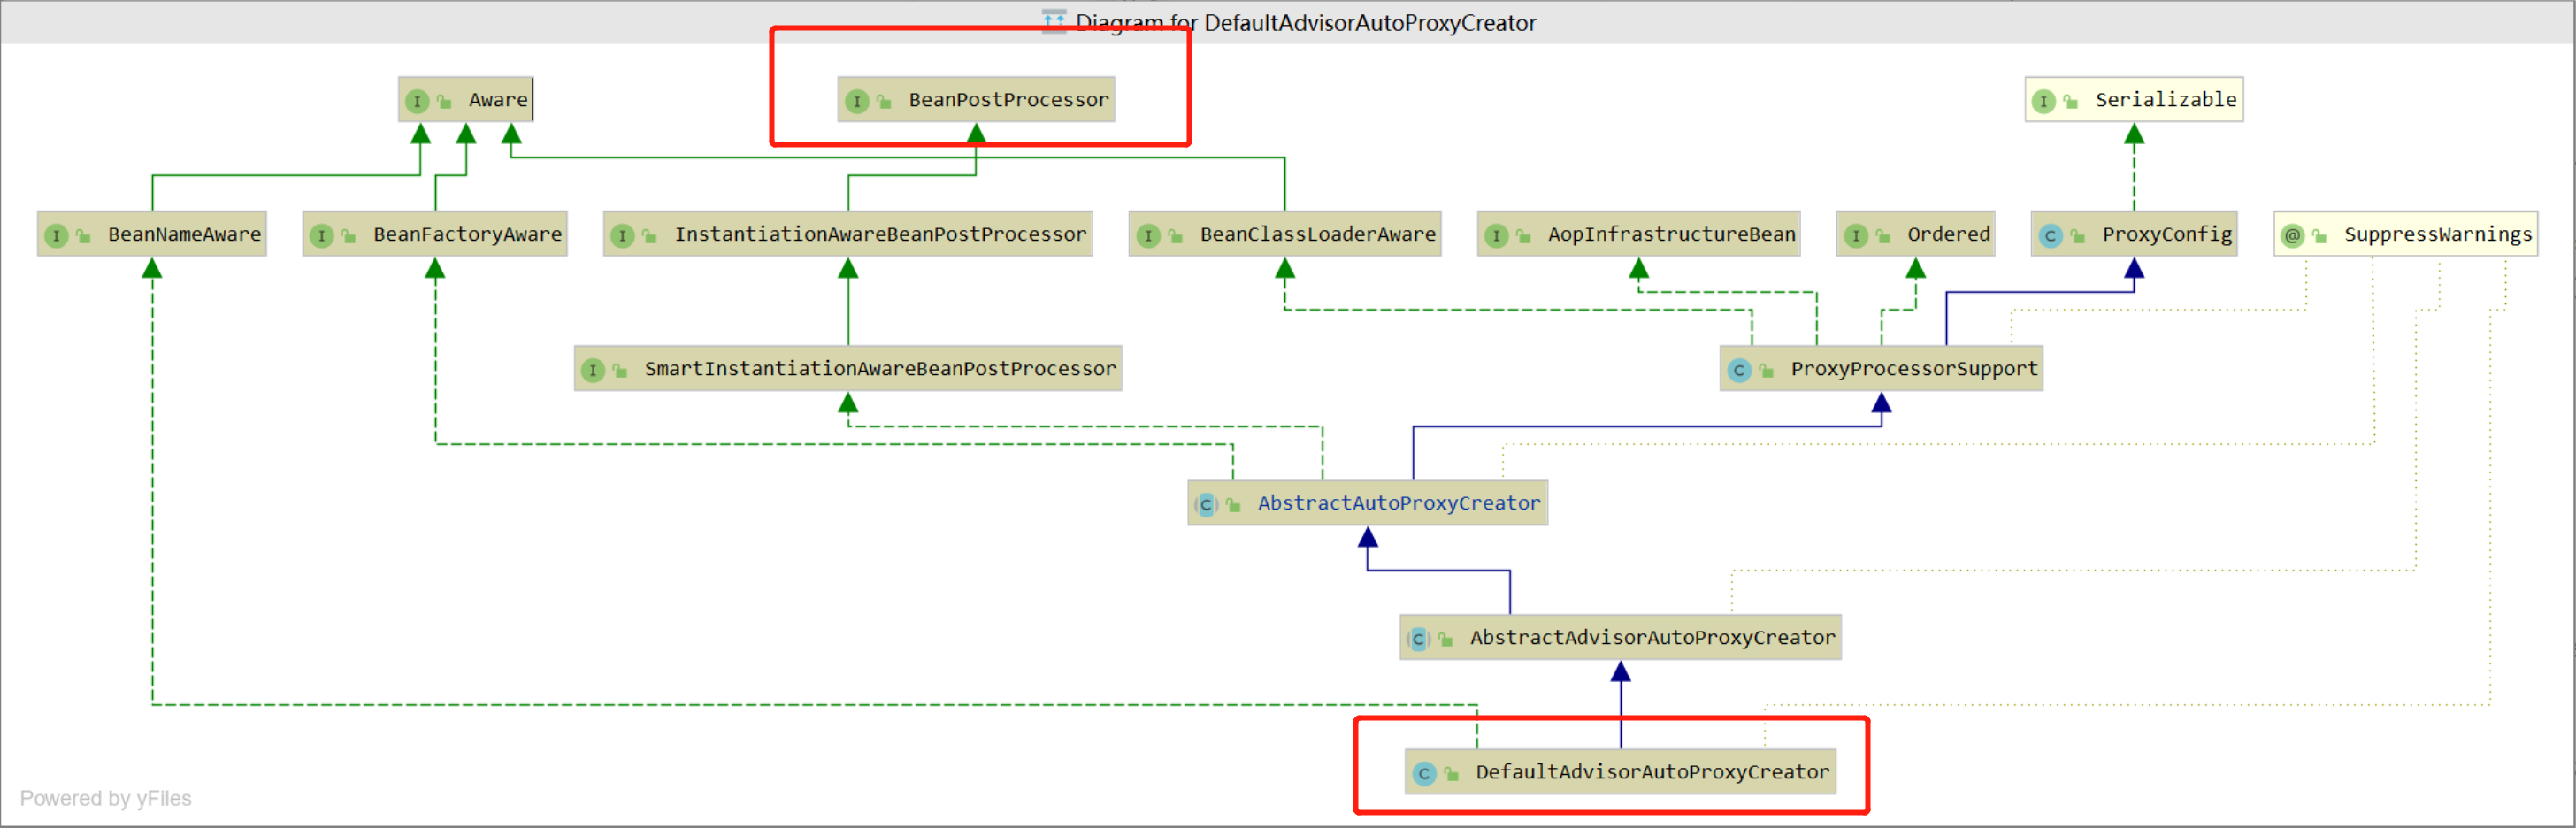Click the interface icon on InstantiationAwareBeanPostProcessor
This screenshot has height=828, width=2576.
(x=622, y=236)
